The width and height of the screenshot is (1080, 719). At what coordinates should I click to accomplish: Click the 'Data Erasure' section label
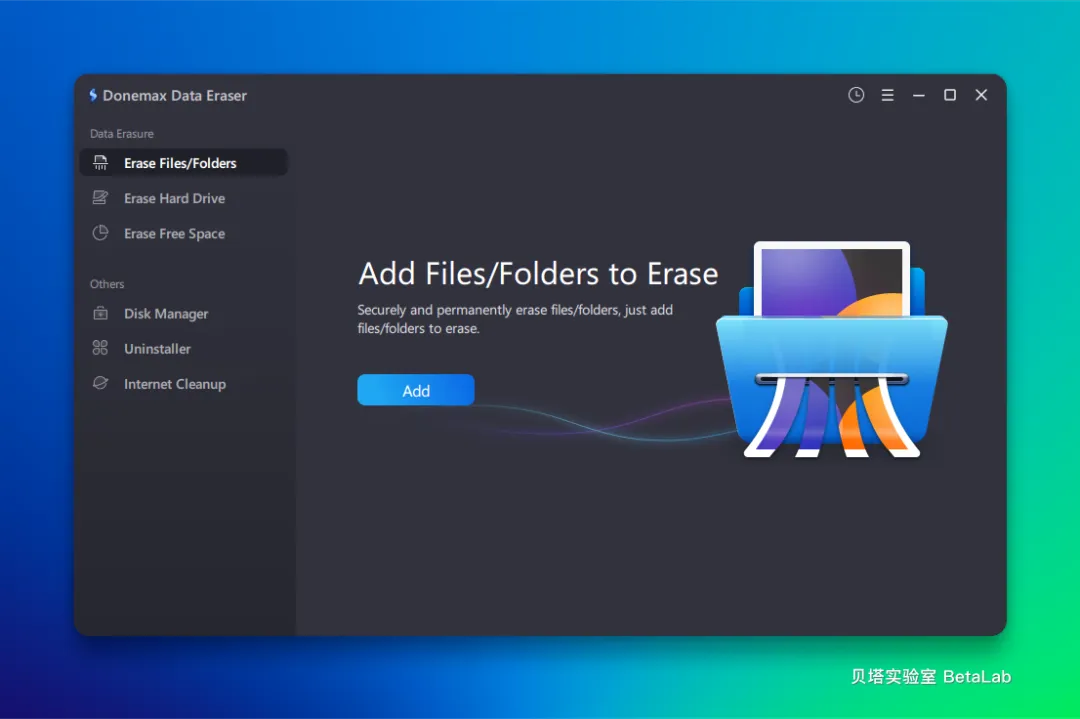click(122, 134)
